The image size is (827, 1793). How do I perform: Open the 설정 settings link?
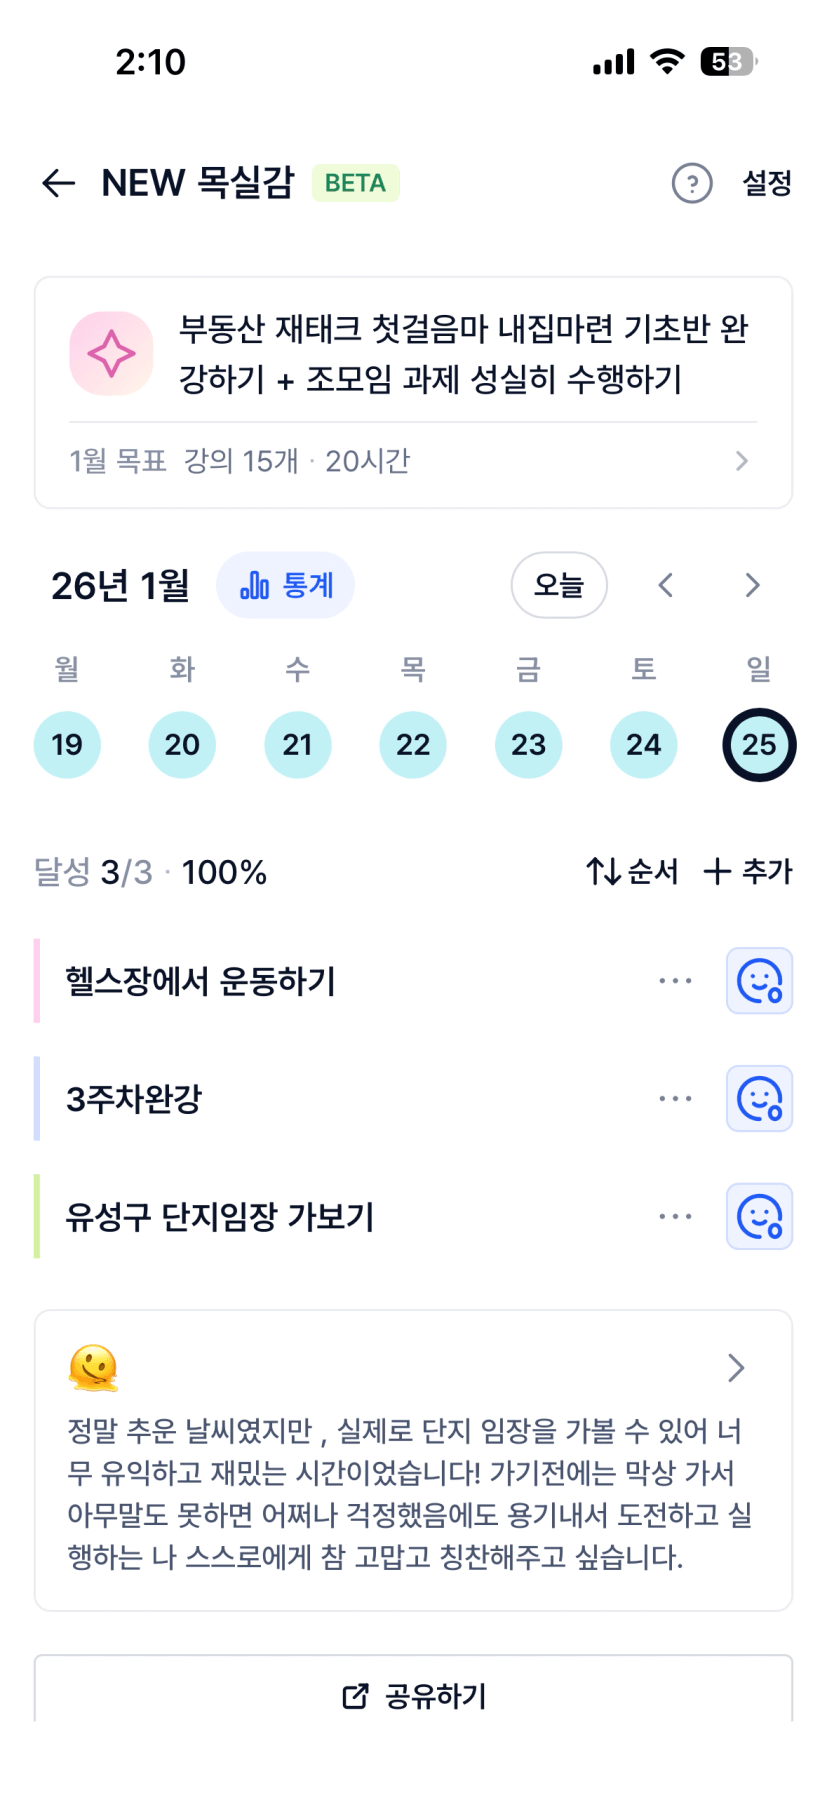[767, 183]
